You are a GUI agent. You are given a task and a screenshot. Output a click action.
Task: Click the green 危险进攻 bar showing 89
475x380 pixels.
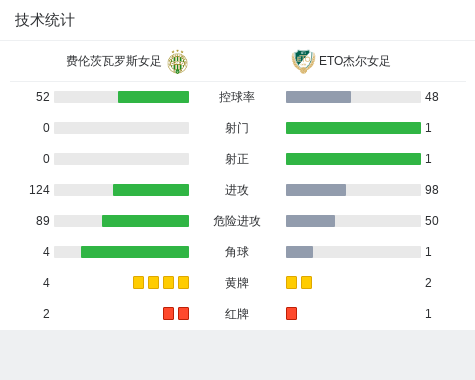click(x=145, y=221)
